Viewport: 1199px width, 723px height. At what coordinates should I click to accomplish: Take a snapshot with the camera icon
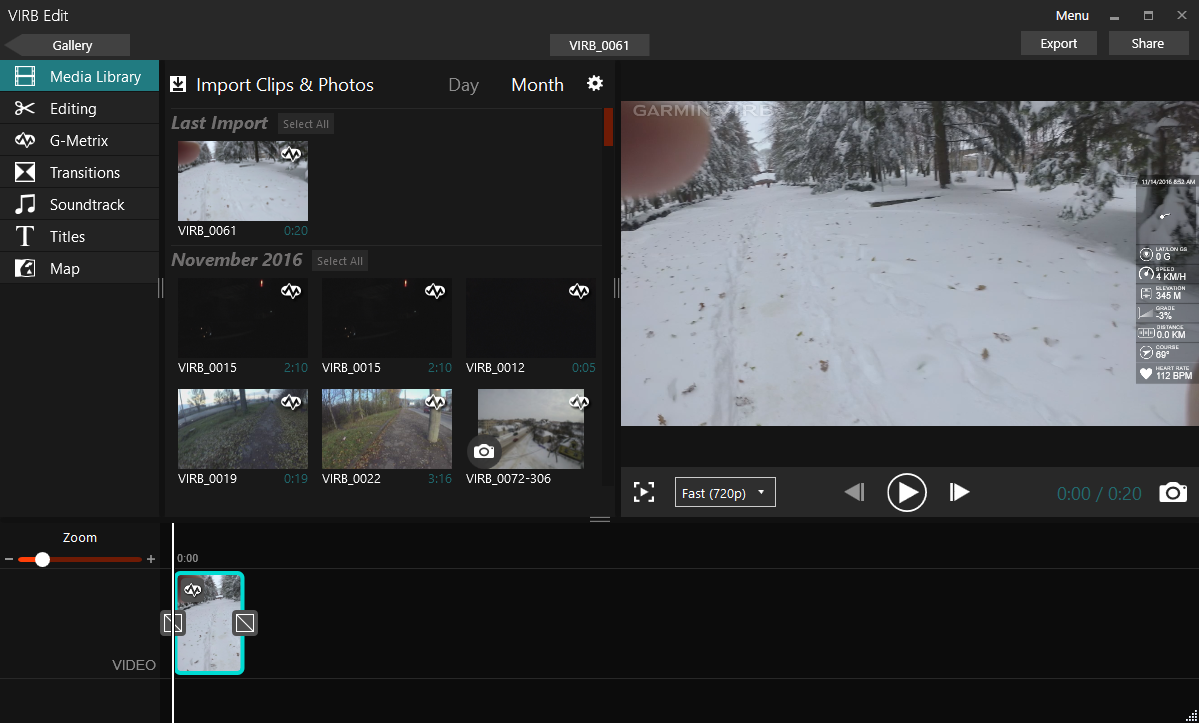click(1172, 492)
